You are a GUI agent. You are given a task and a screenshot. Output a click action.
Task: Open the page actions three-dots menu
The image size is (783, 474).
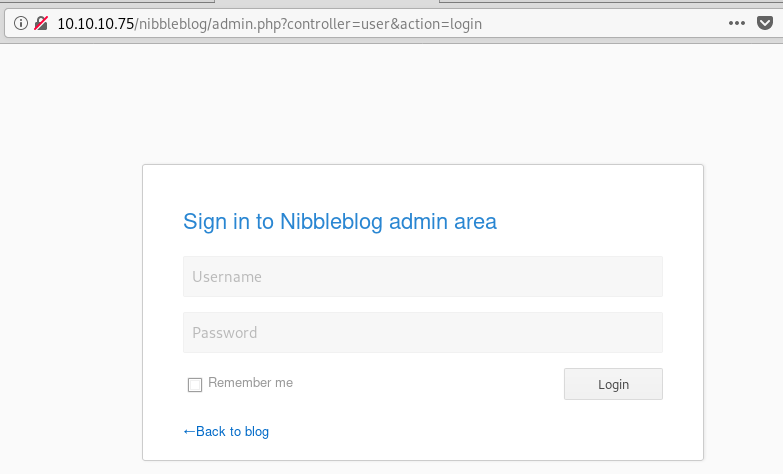click(x=737, y=23)
